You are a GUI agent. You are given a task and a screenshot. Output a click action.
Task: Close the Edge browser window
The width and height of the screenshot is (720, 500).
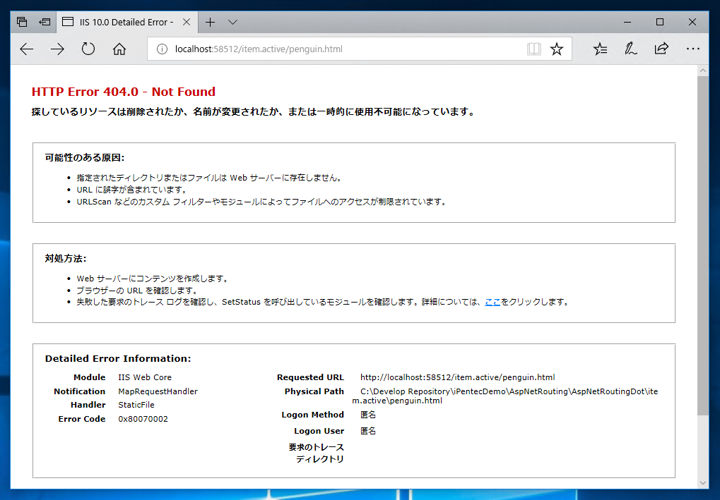click(692, 22)
